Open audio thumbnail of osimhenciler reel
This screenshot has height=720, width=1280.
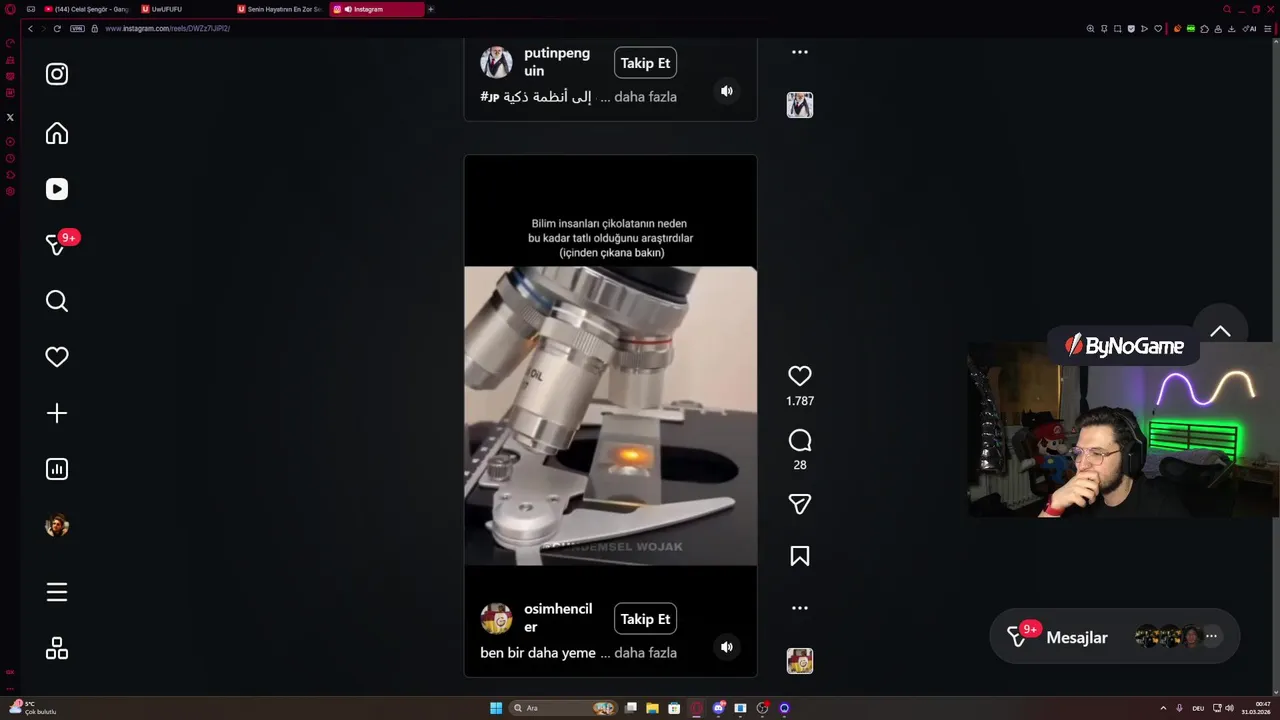[x=800, y=661]
